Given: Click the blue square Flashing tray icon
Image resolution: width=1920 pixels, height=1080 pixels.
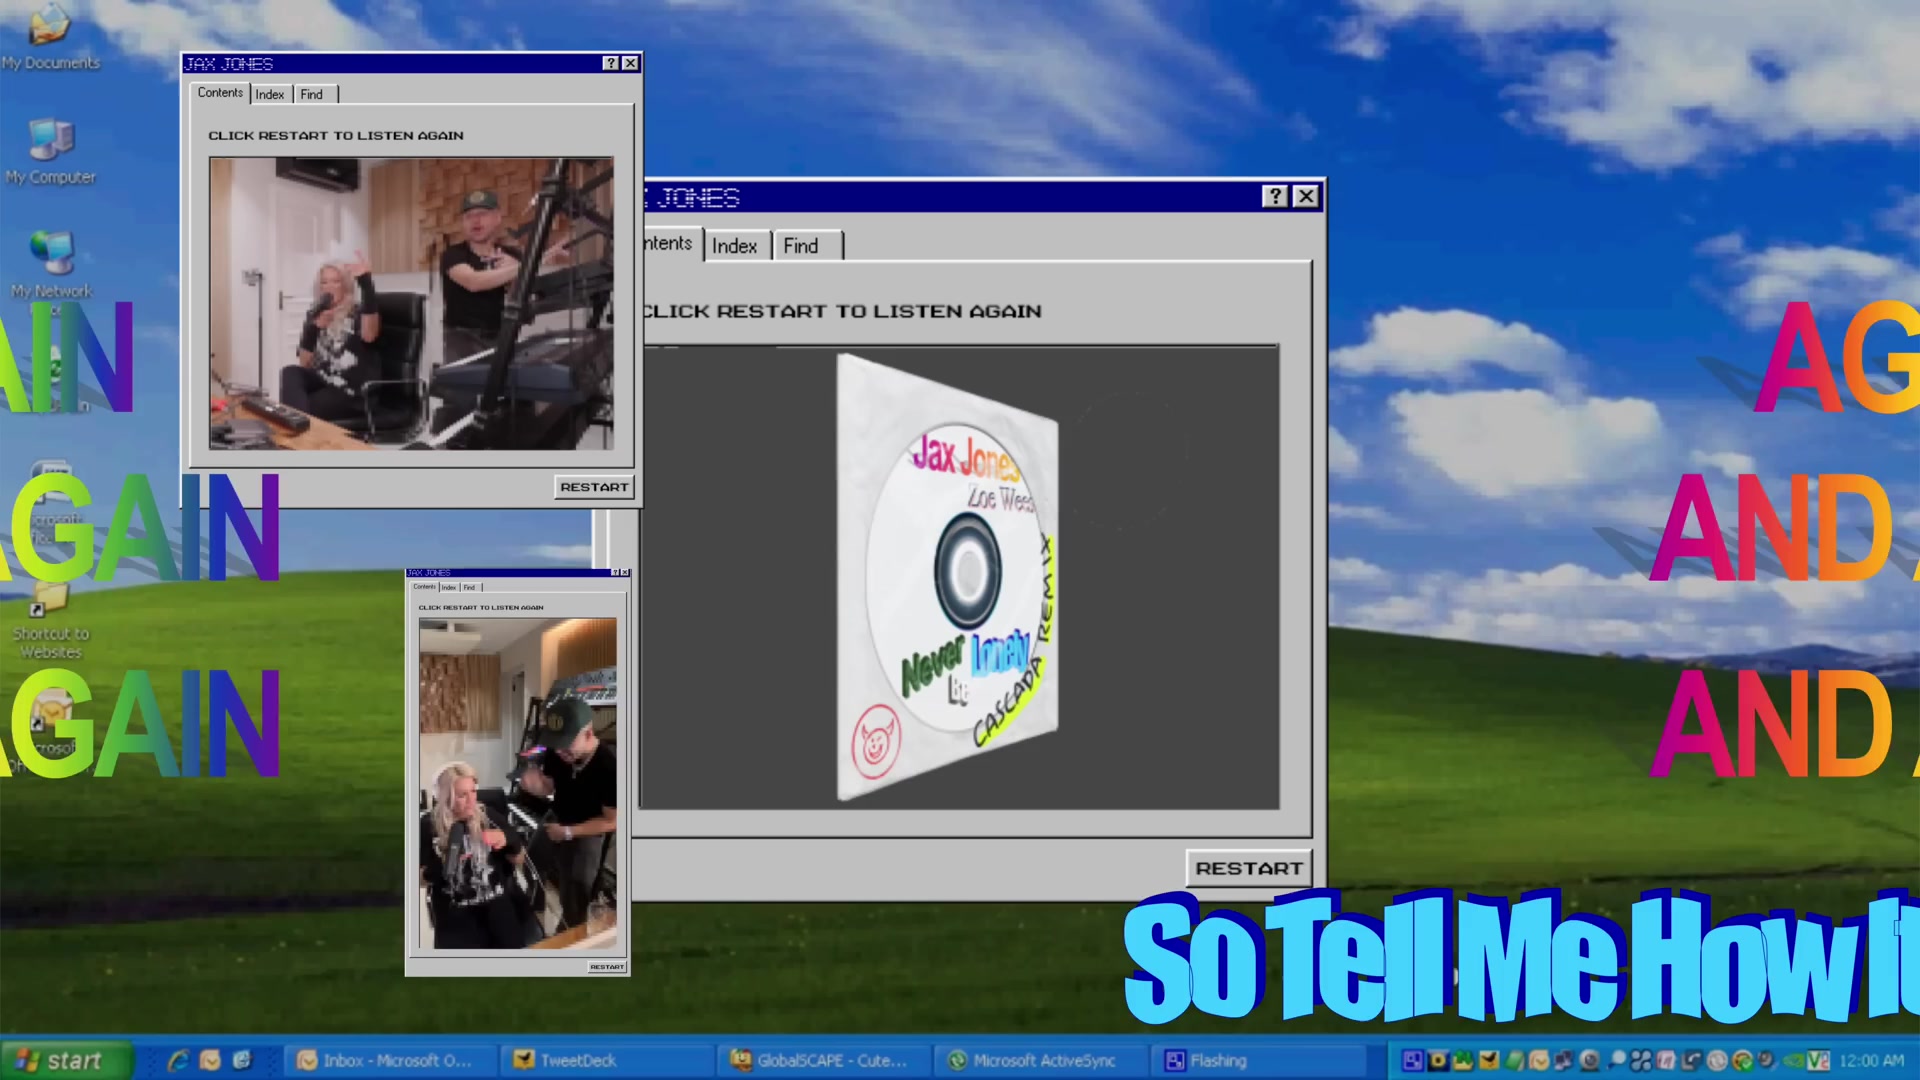Looking at the screenshot, I should point(1413,1060).
